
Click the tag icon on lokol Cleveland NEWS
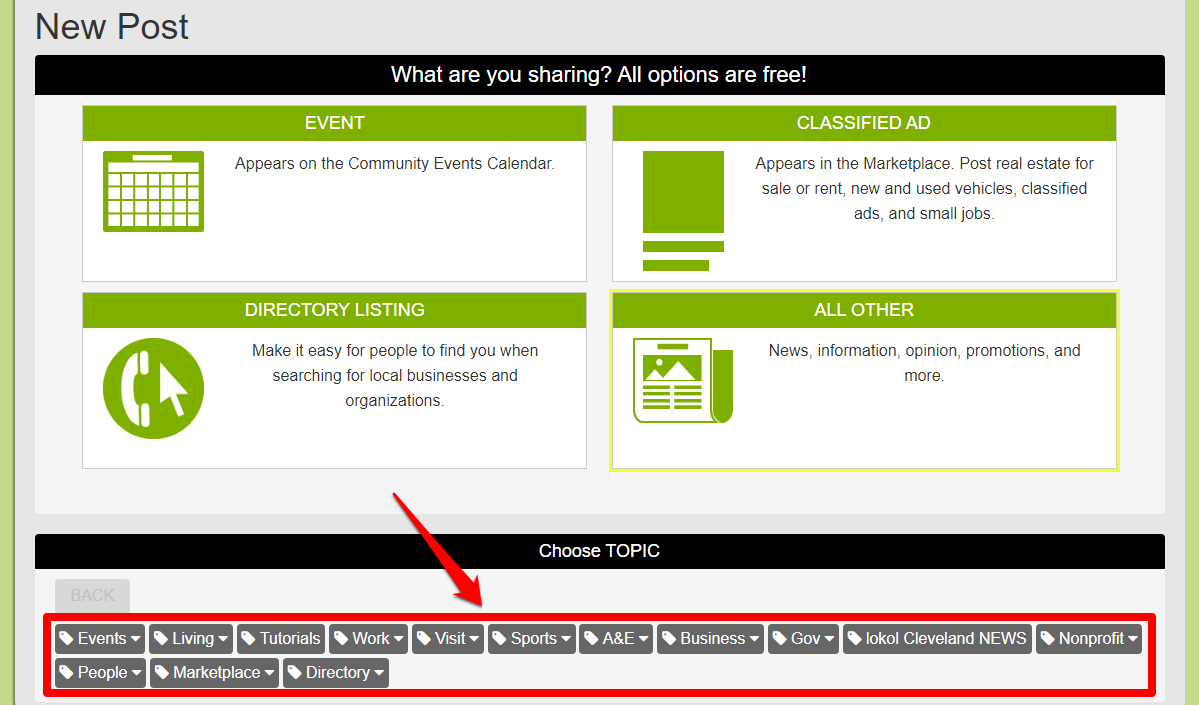[x=855, y=638]
